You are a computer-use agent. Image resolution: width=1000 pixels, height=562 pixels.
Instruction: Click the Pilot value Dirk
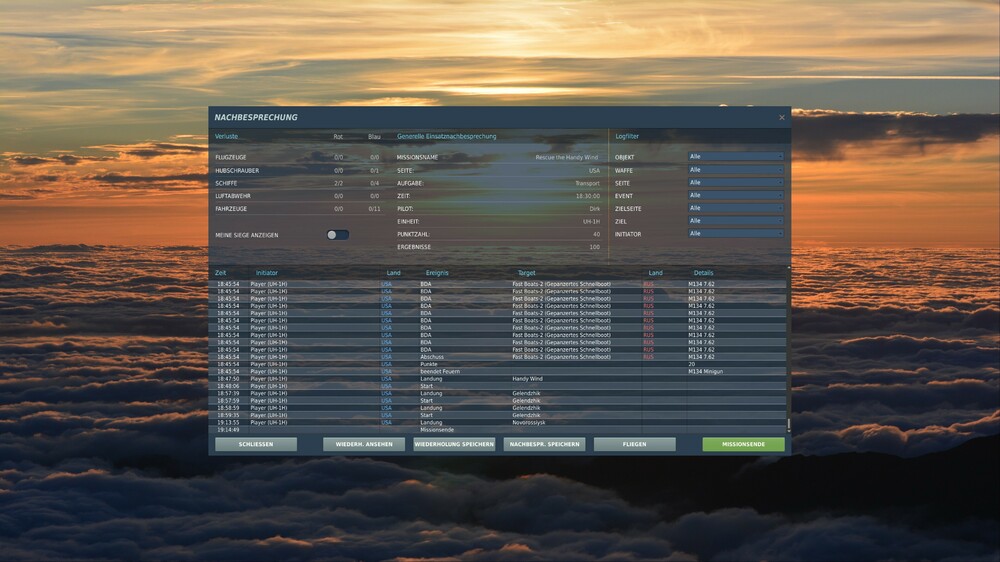(594, 209)
